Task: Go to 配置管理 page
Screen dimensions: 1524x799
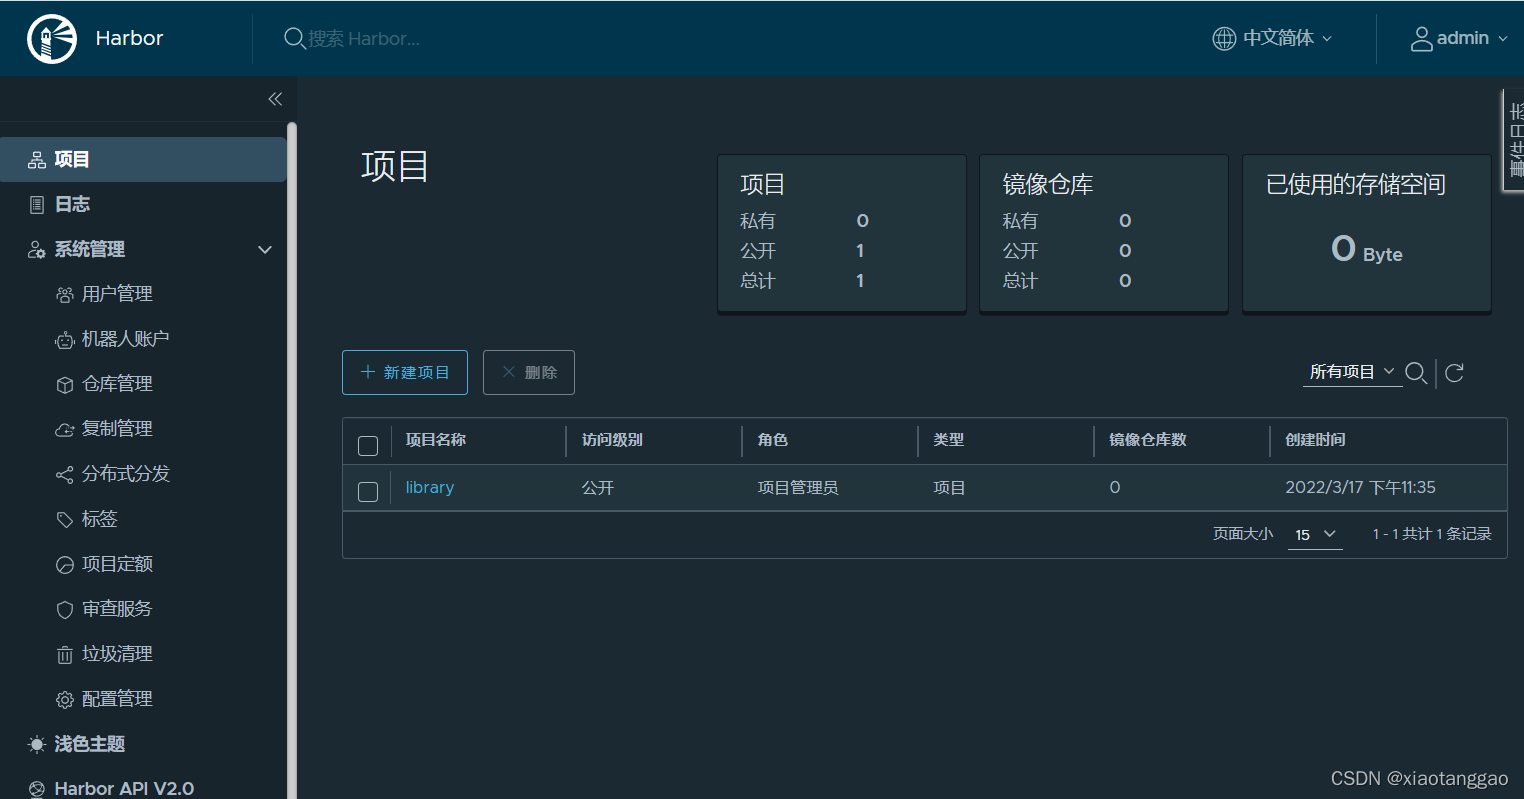Action: [117, 699]
